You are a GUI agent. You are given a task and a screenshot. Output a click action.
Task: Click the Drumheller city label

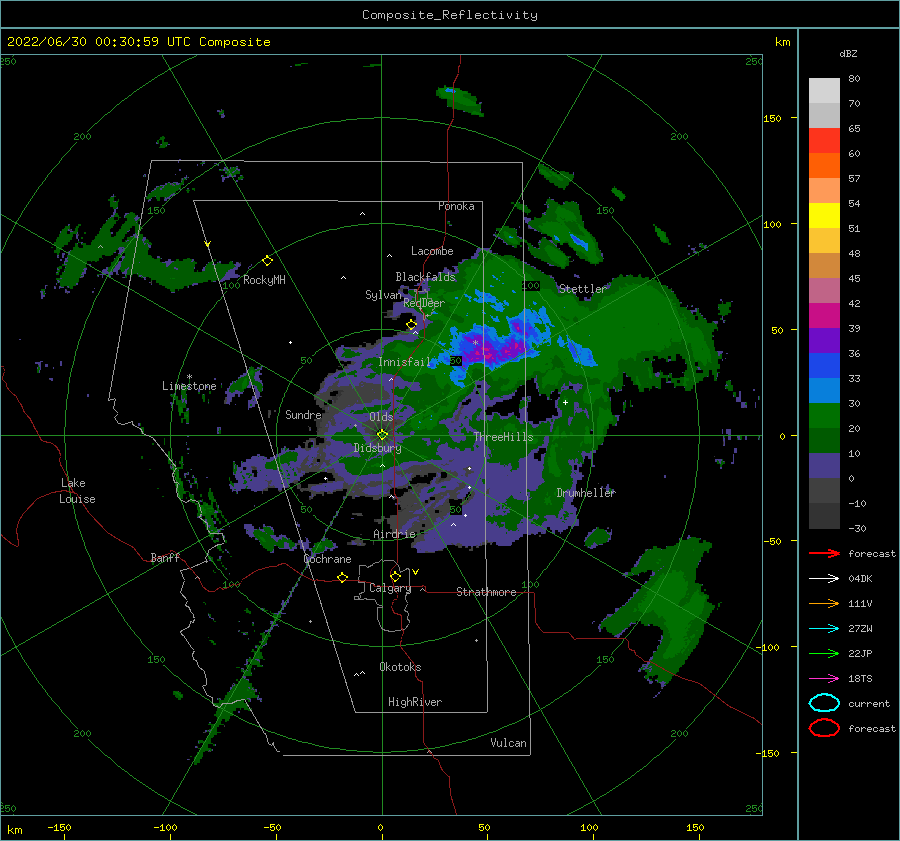[x=586, y=493]
